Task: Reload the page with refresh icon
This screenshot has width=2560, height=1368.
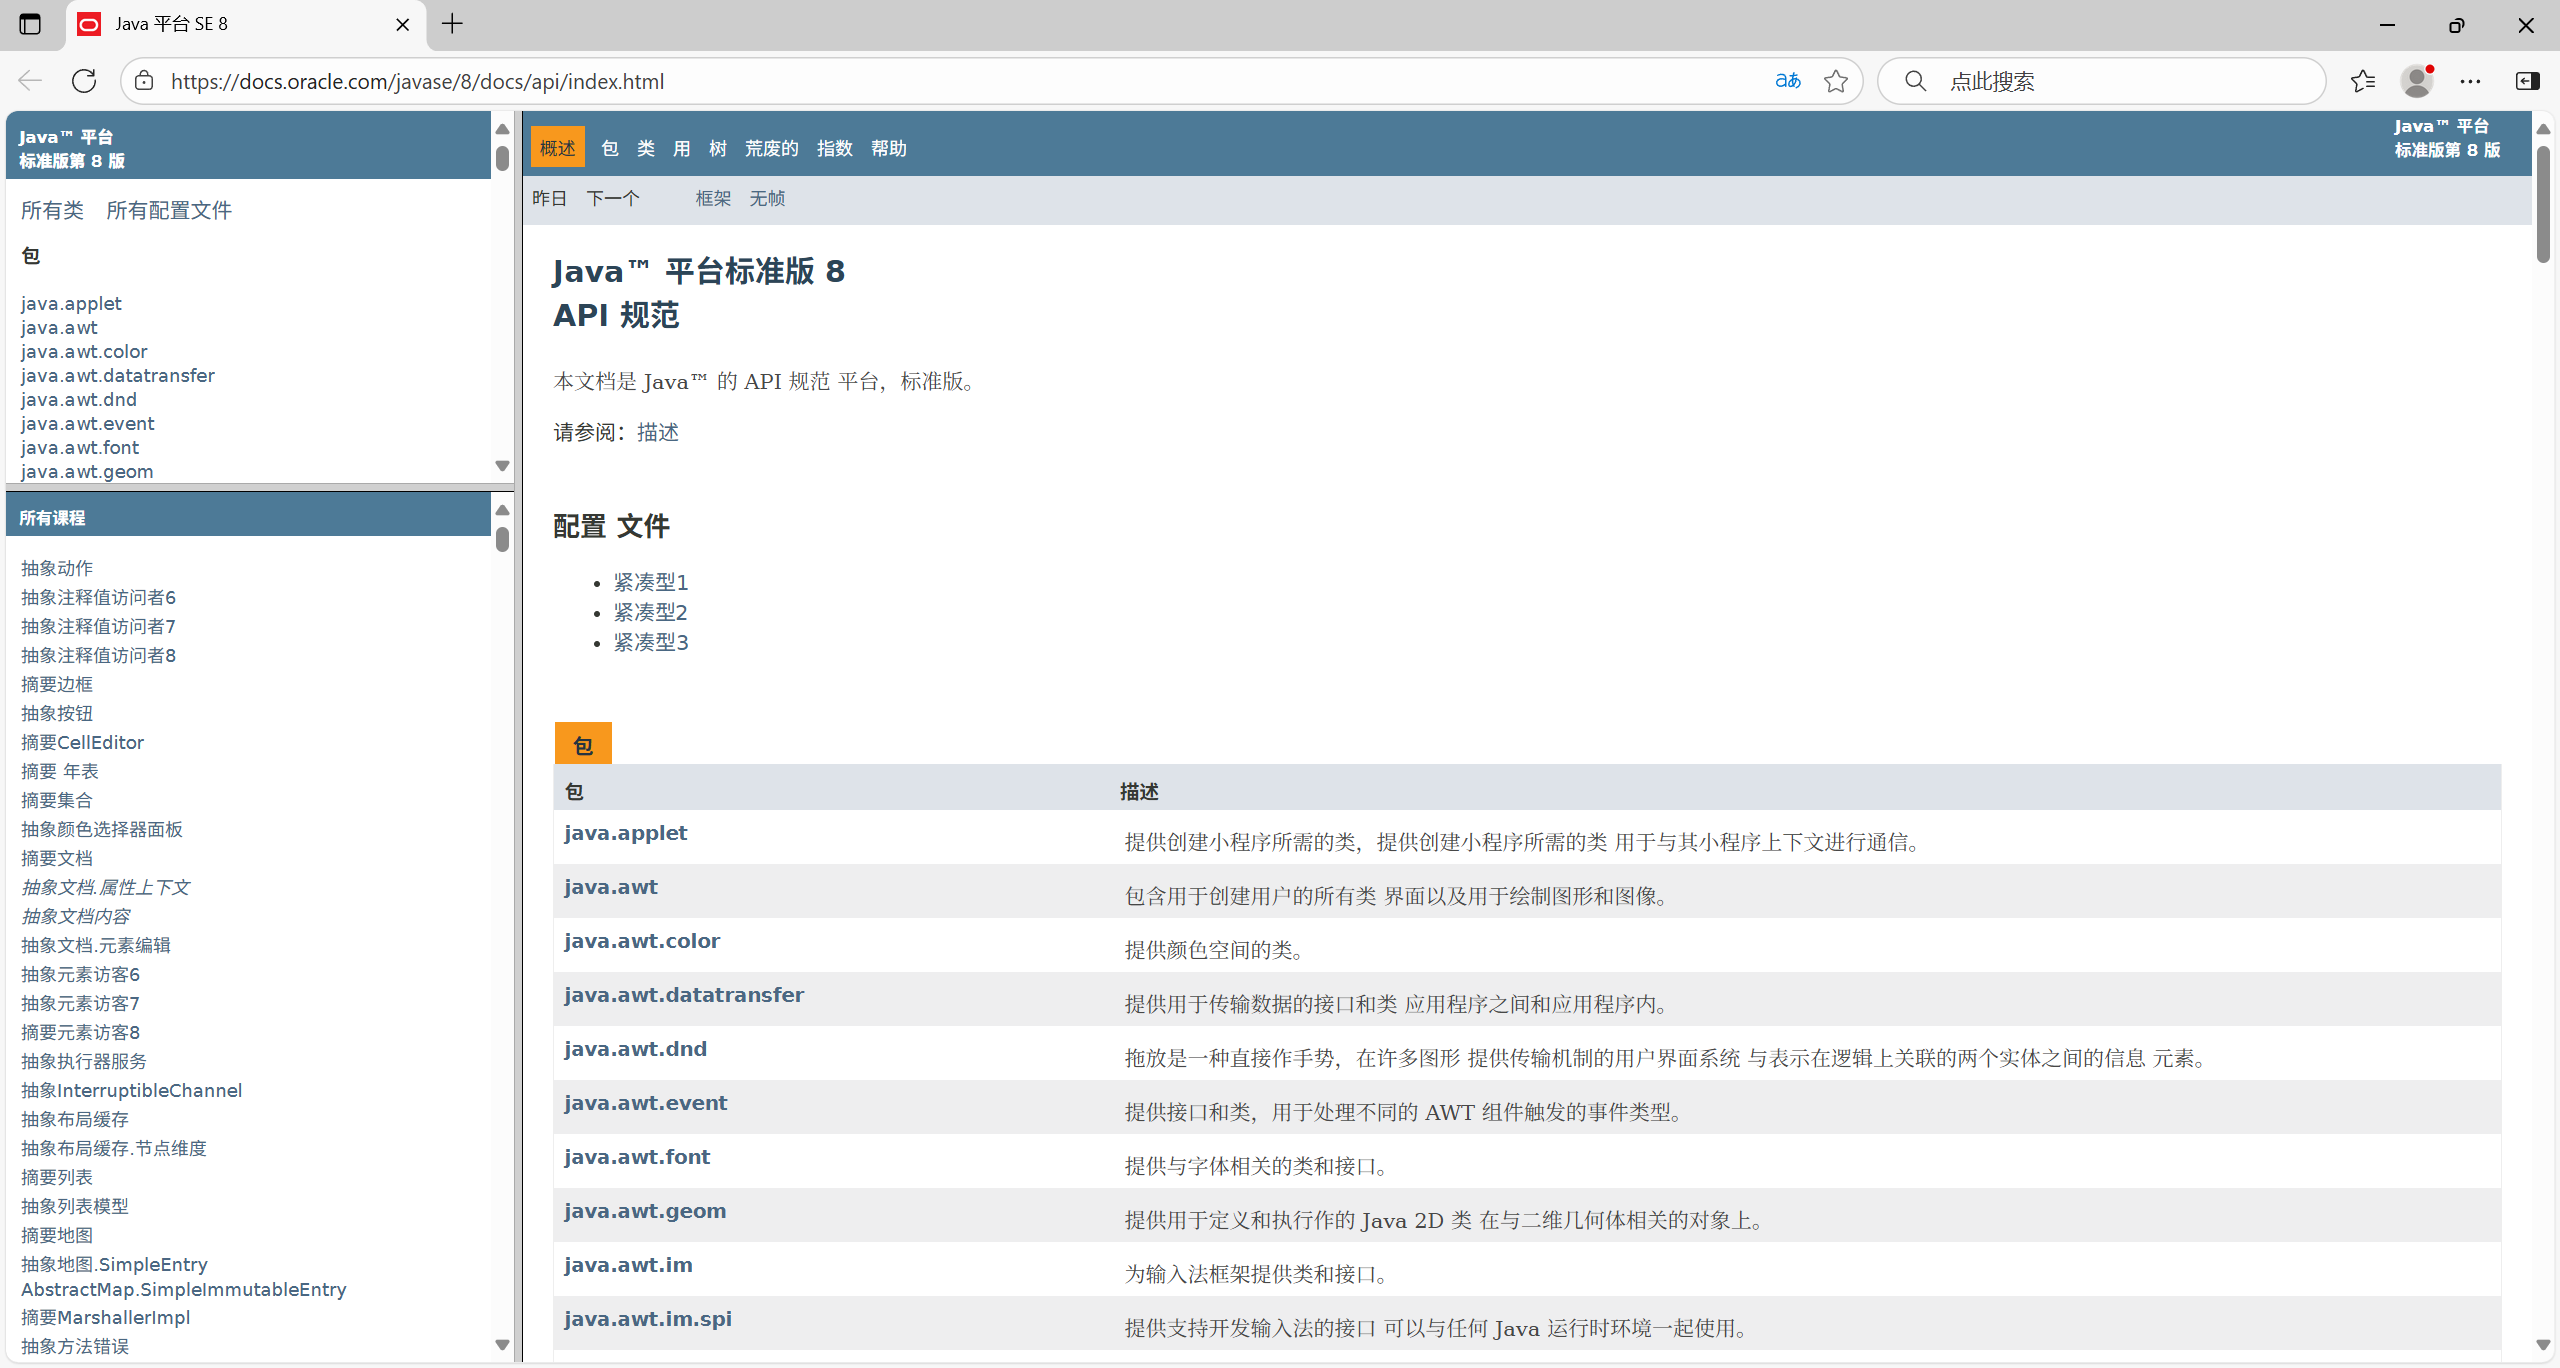Action: [x=84, y=81]
